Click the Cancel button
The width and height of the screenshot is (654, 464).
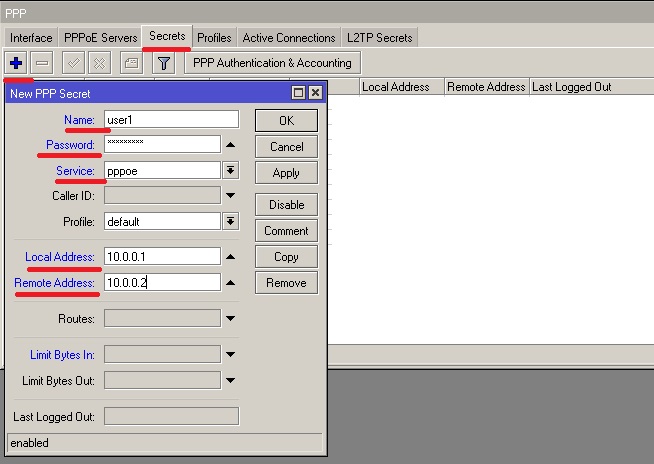pyautogui.click(x=287, y=147)
